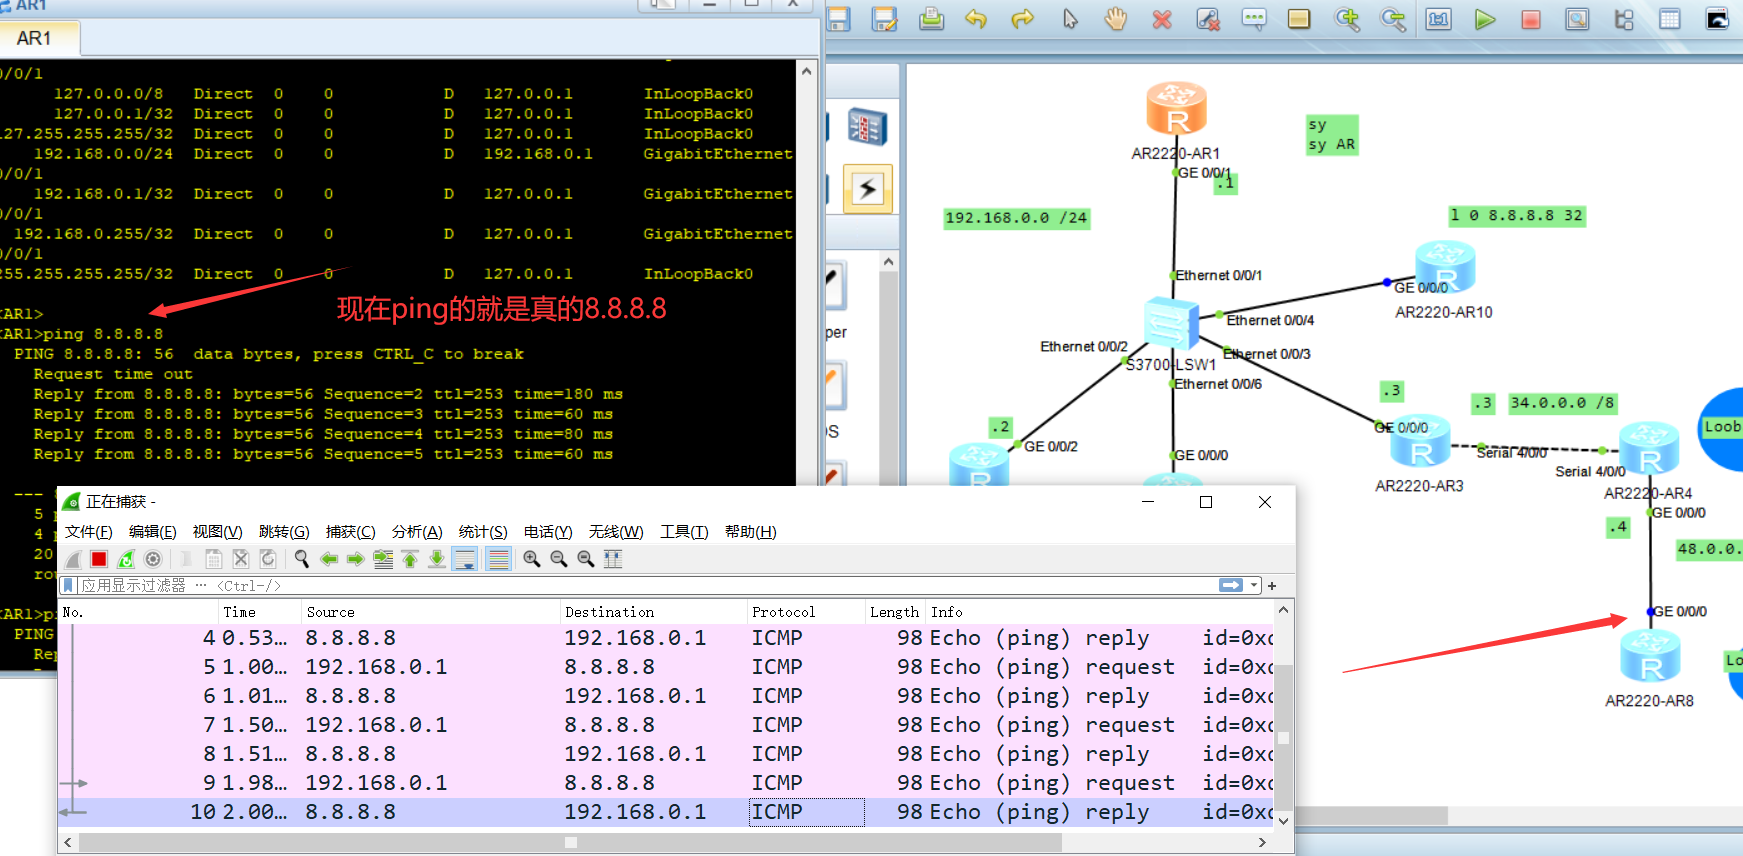Click the filter bookmark icon

click(x=68, y=586)
